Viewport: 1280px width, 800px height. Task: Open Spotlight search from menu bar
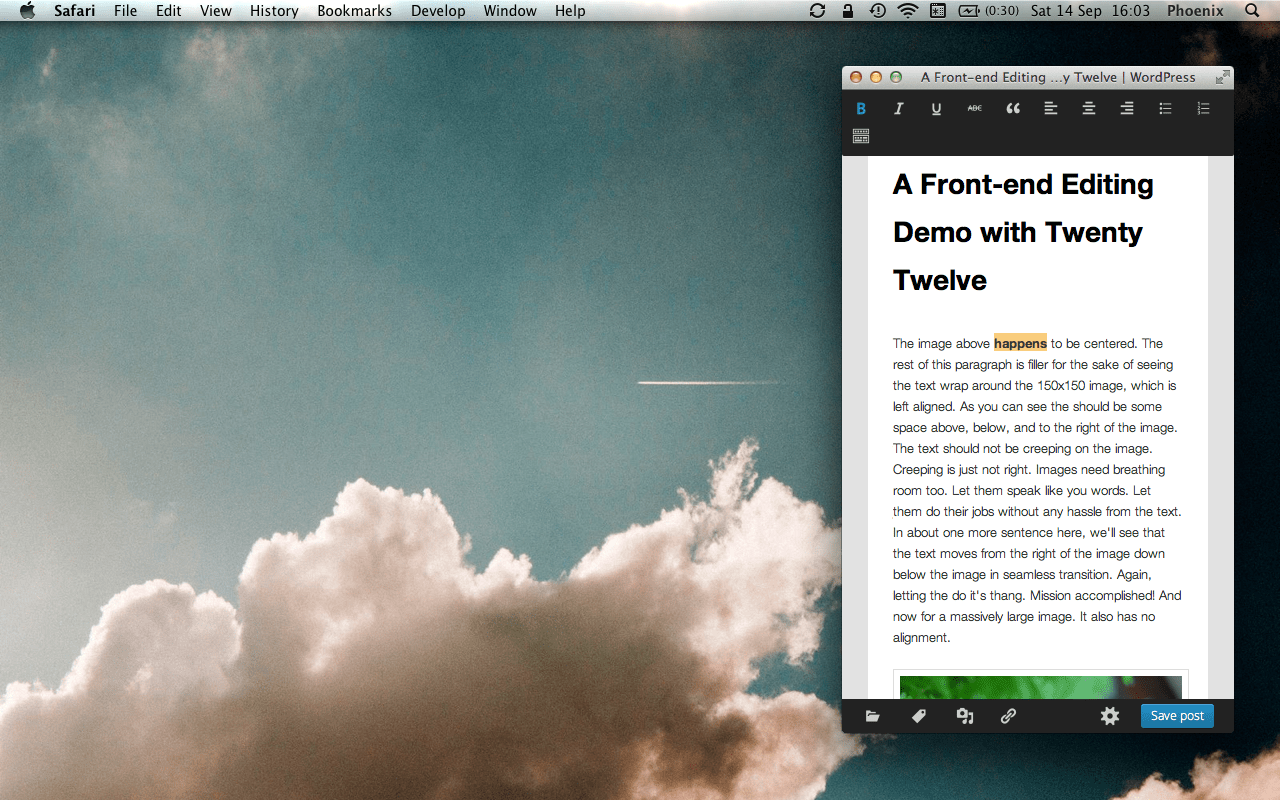[x=1251, y=11]
